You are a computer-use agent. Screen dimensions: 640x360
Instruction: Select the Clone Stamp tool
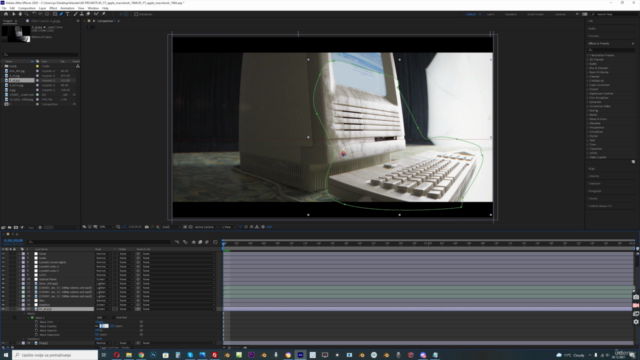pyautogui.click(x=82, y=14)
